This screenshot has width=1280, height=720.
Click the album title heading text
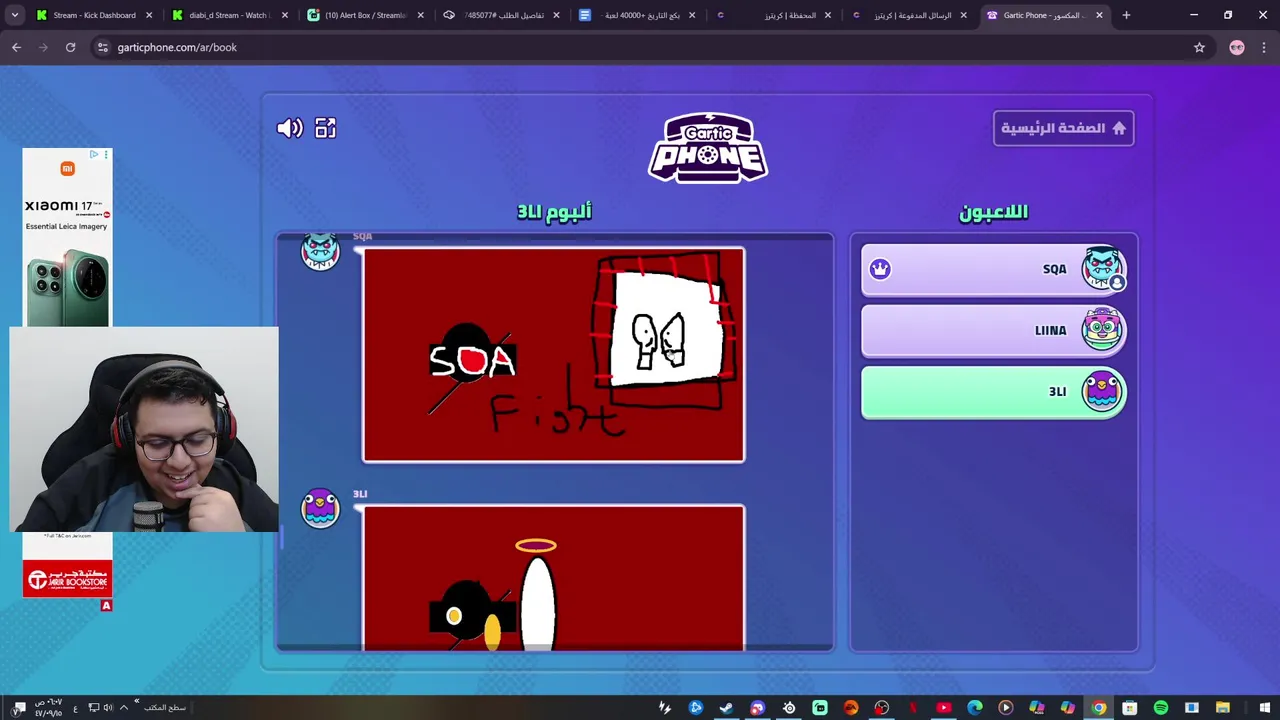pos(554,211)
